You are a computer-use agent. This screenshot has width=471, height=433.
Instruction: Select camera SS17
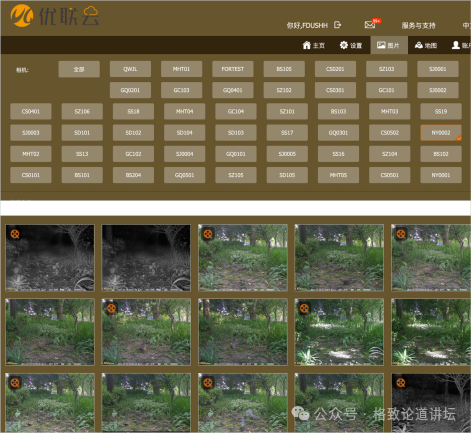coord(287,133)
